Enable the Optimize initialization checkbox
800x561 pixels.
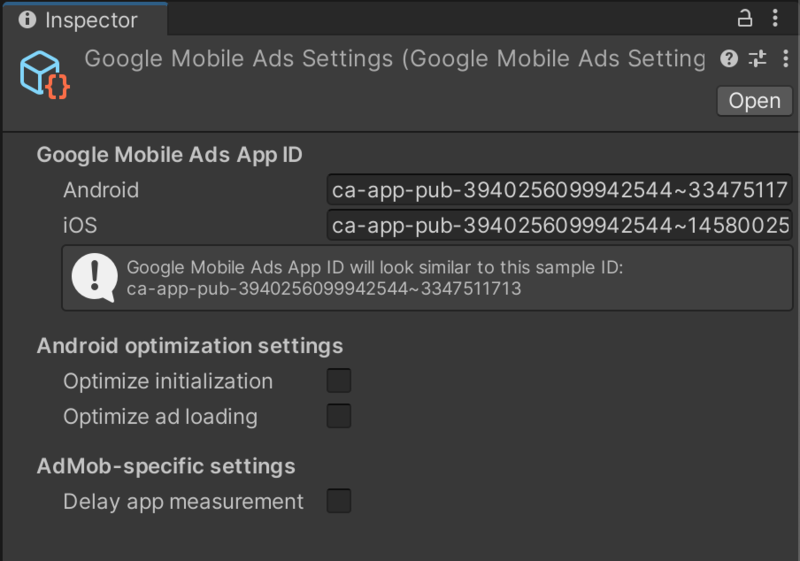339,380
